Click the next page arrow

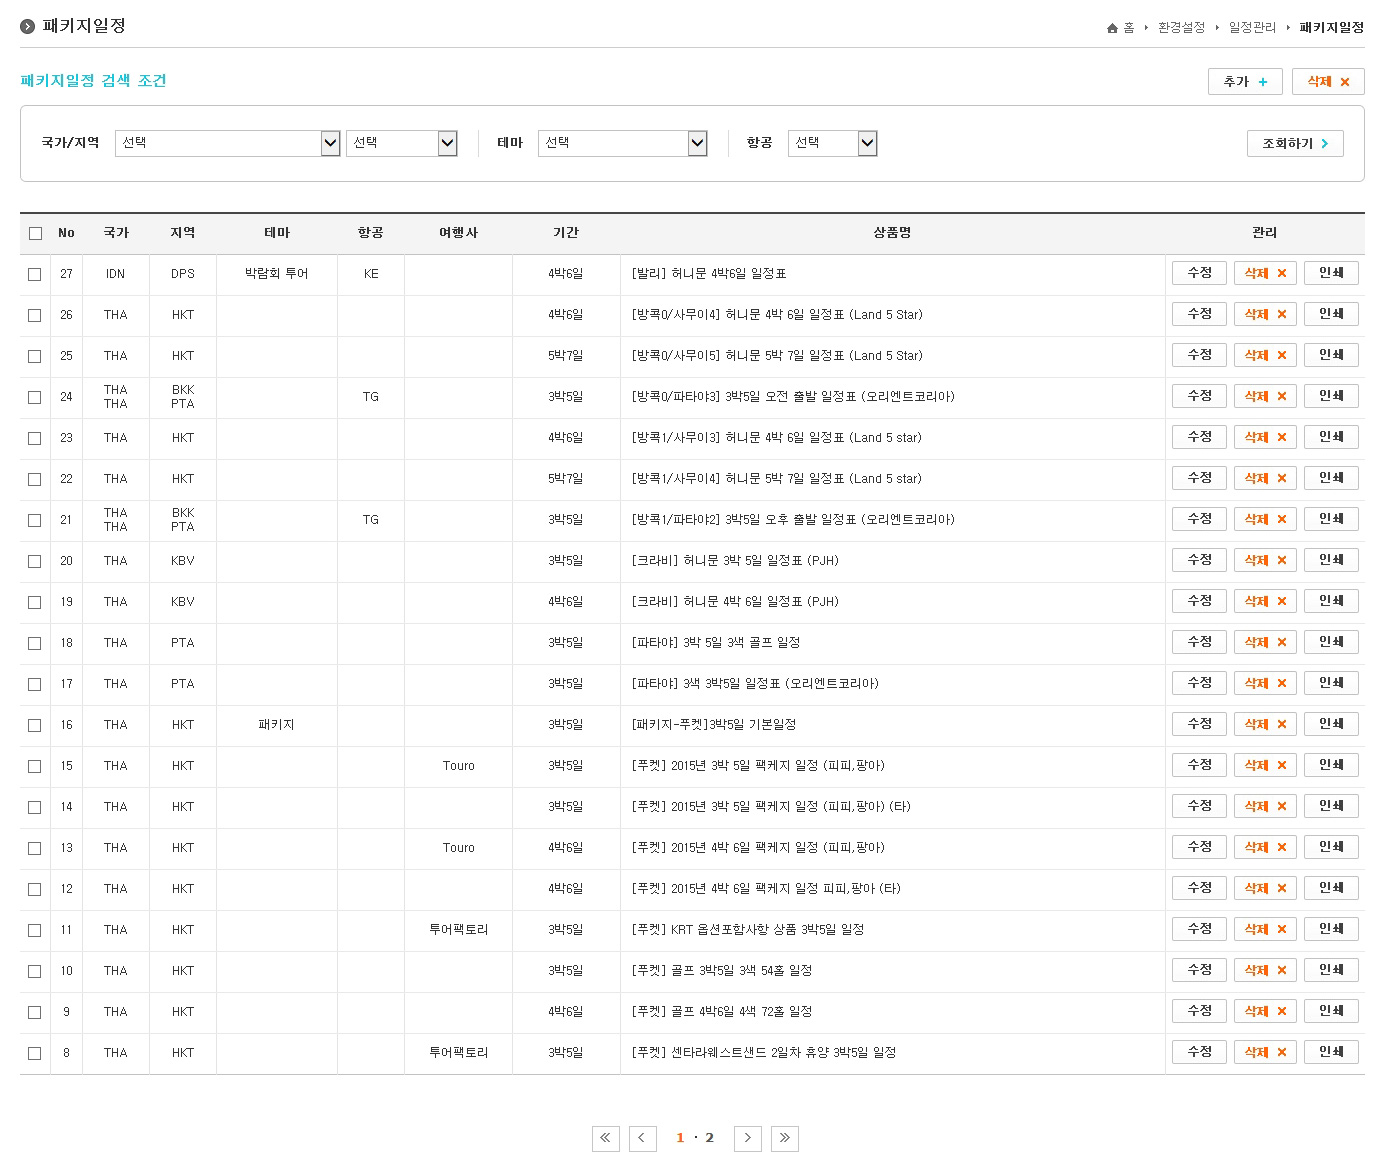pos(747,1138)
